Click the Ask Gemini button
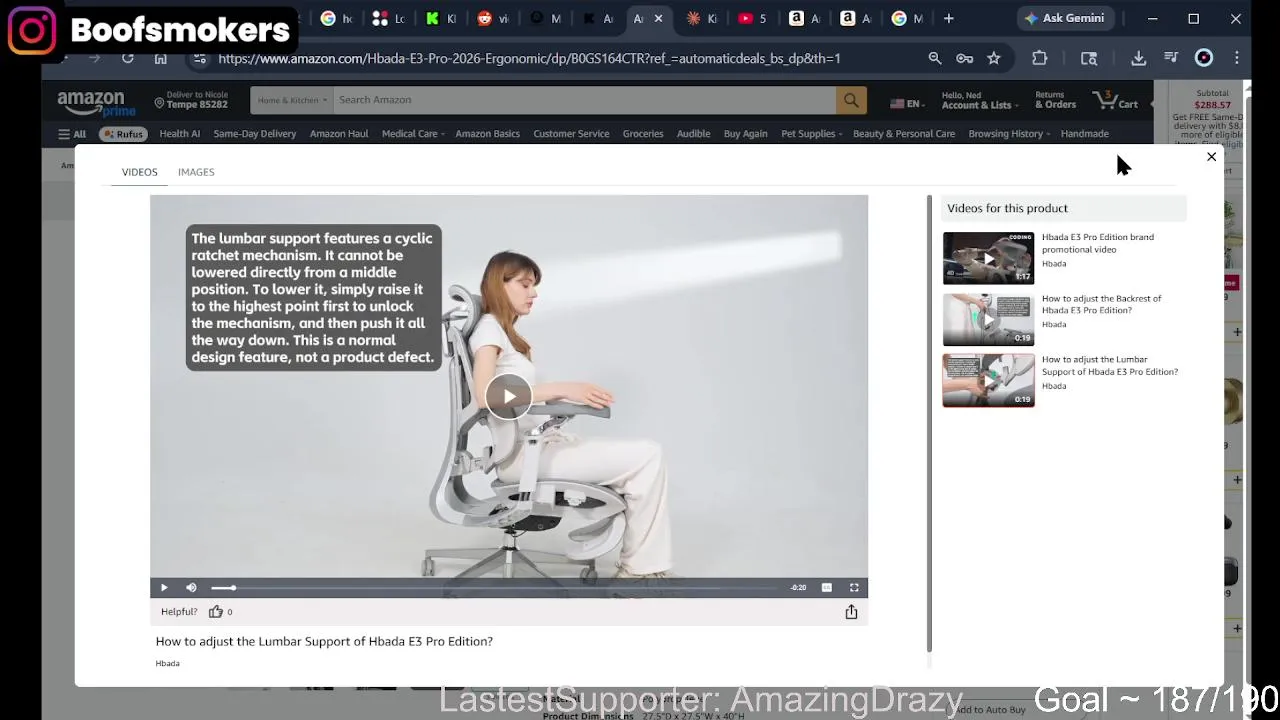 coord(1064,18)
